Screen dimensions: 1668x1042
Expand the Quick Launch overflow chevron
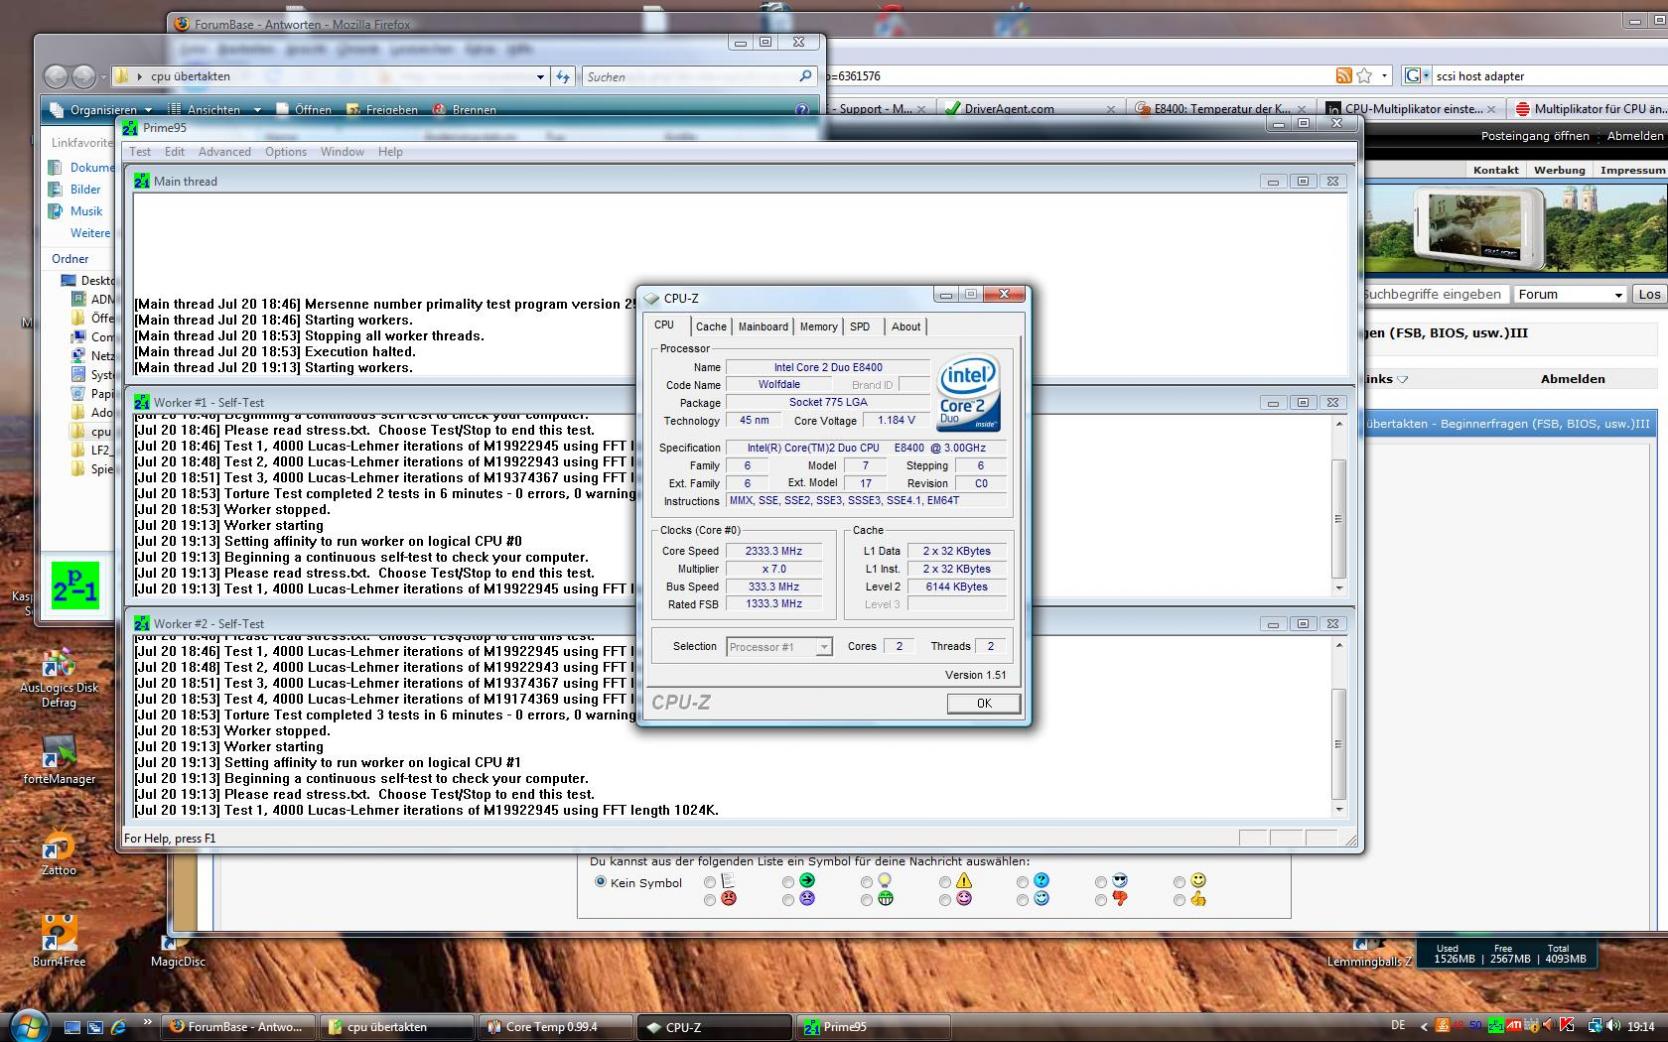point(147,1022)
